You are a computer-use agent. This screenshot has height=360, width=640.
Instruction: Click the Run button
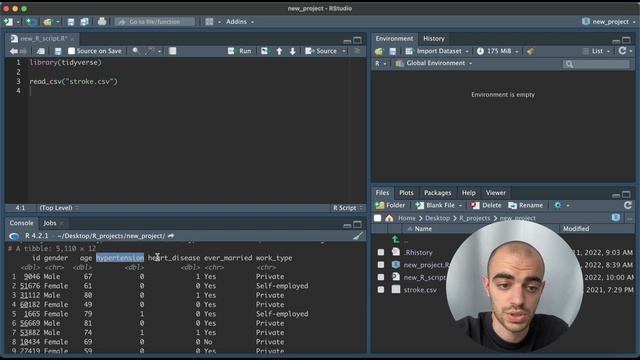(x=240, y=51)
